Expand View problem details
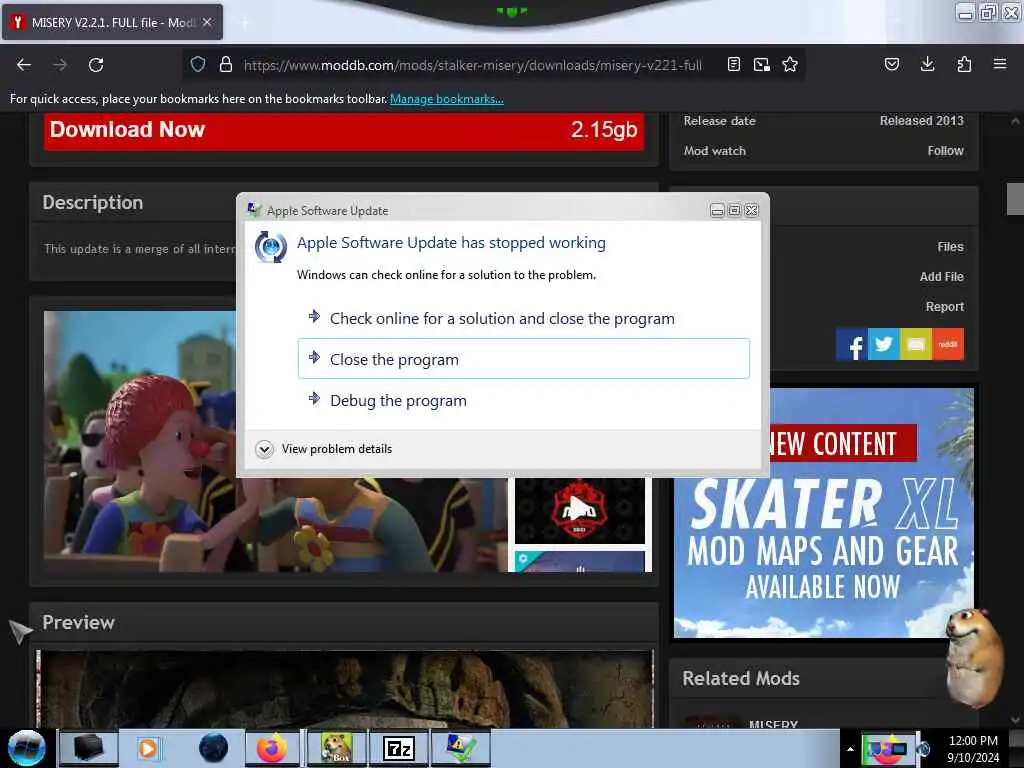 click(x=324, y=449)
